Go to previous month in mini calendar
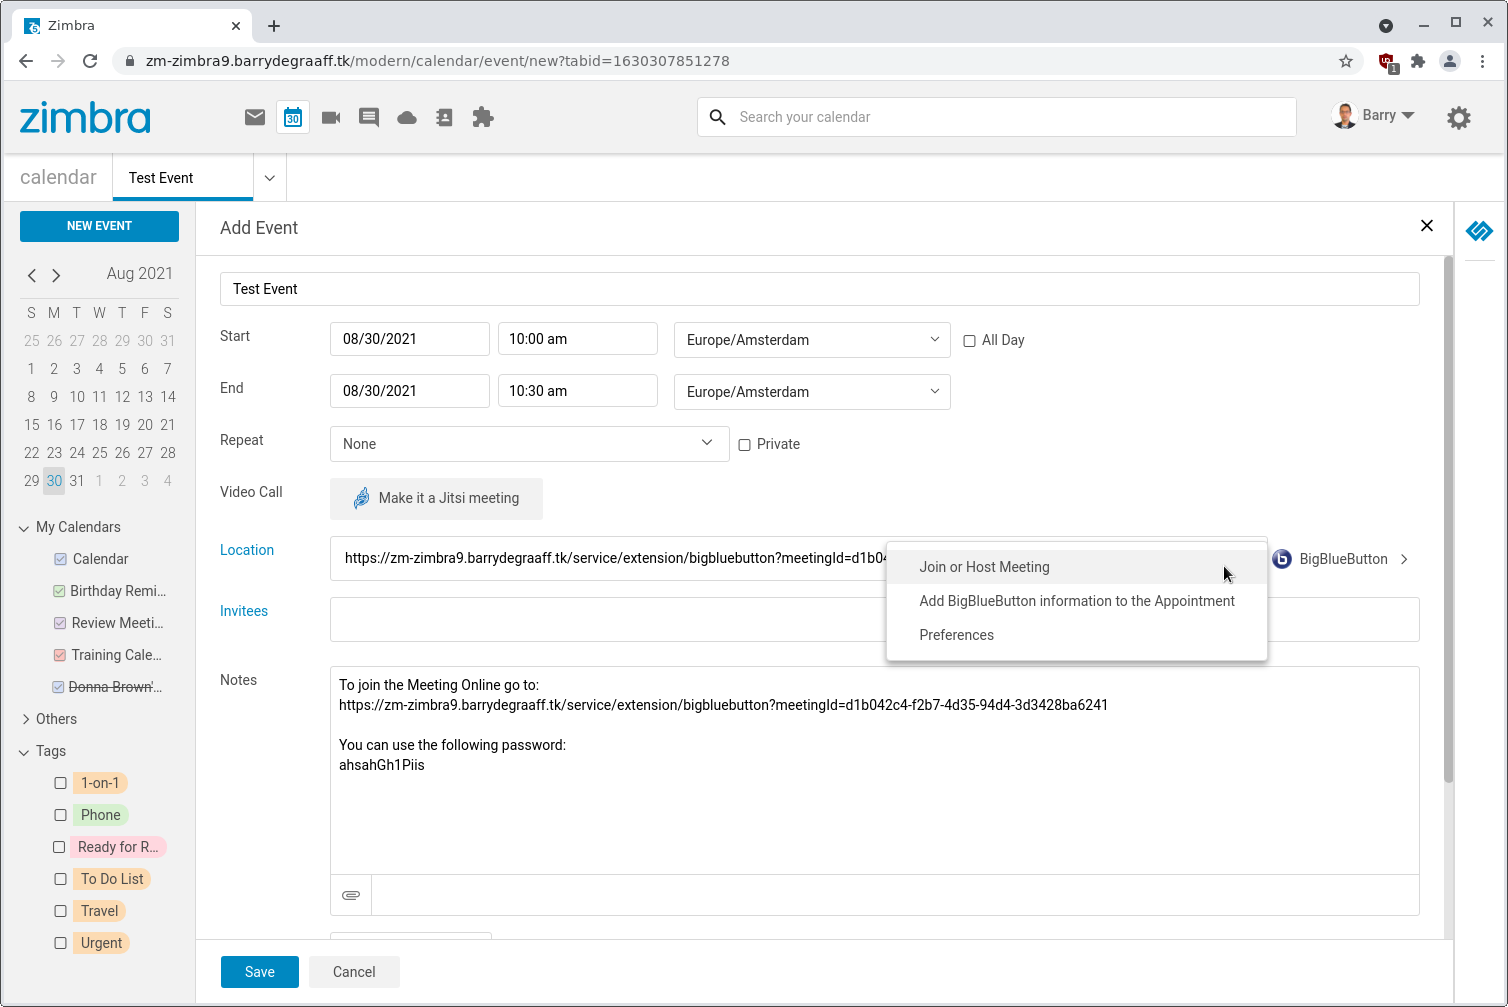The height and width of the screenshot is (1007, 1508). (32, 275)
